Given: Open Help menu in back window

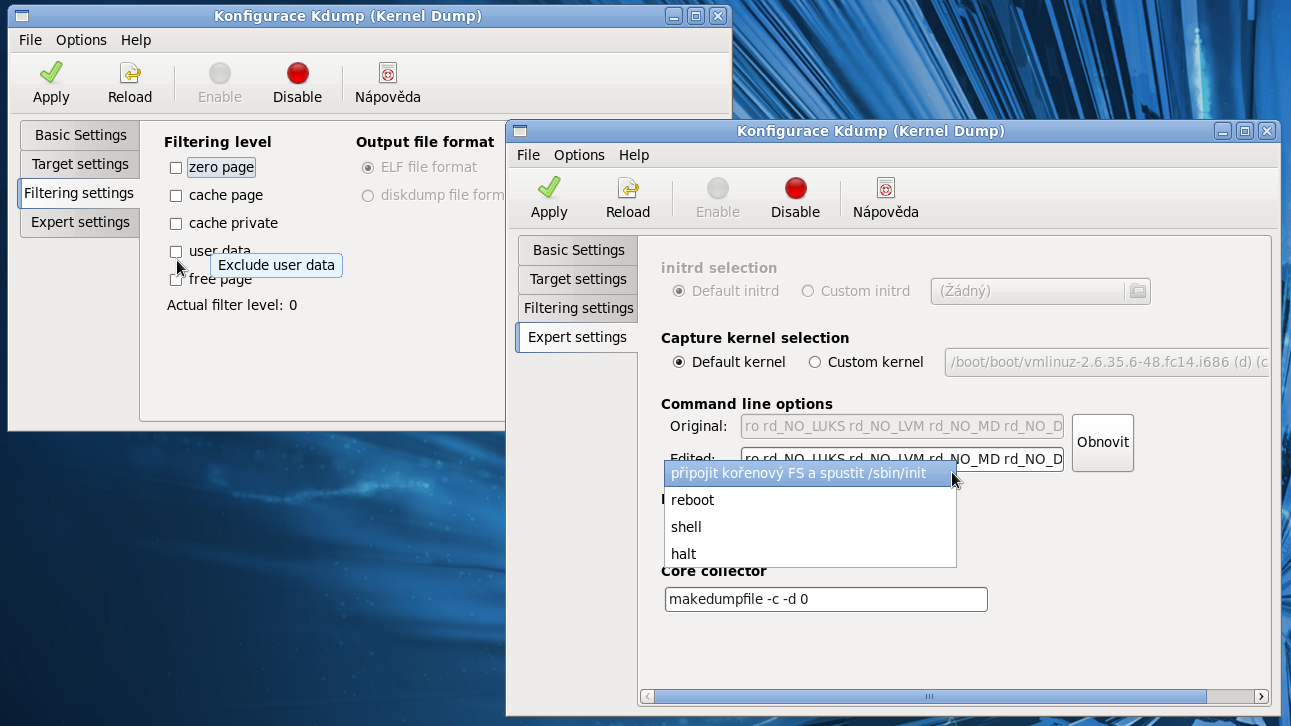Looking at the screenshot, I should tap(136, 40).
